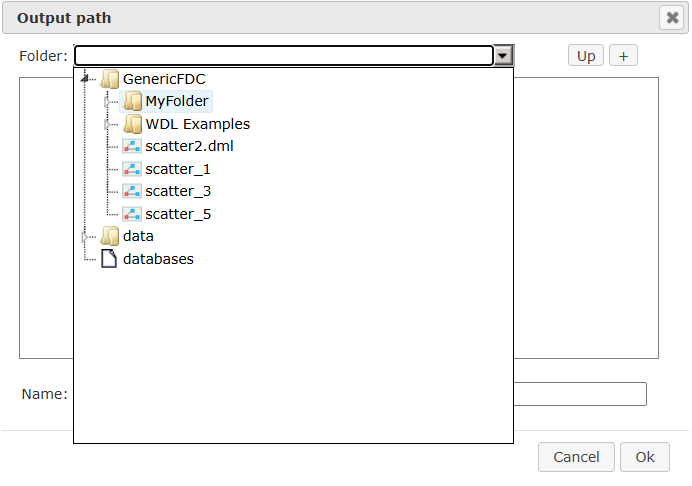
Task: Click the databases file icon
Action: 109,259
